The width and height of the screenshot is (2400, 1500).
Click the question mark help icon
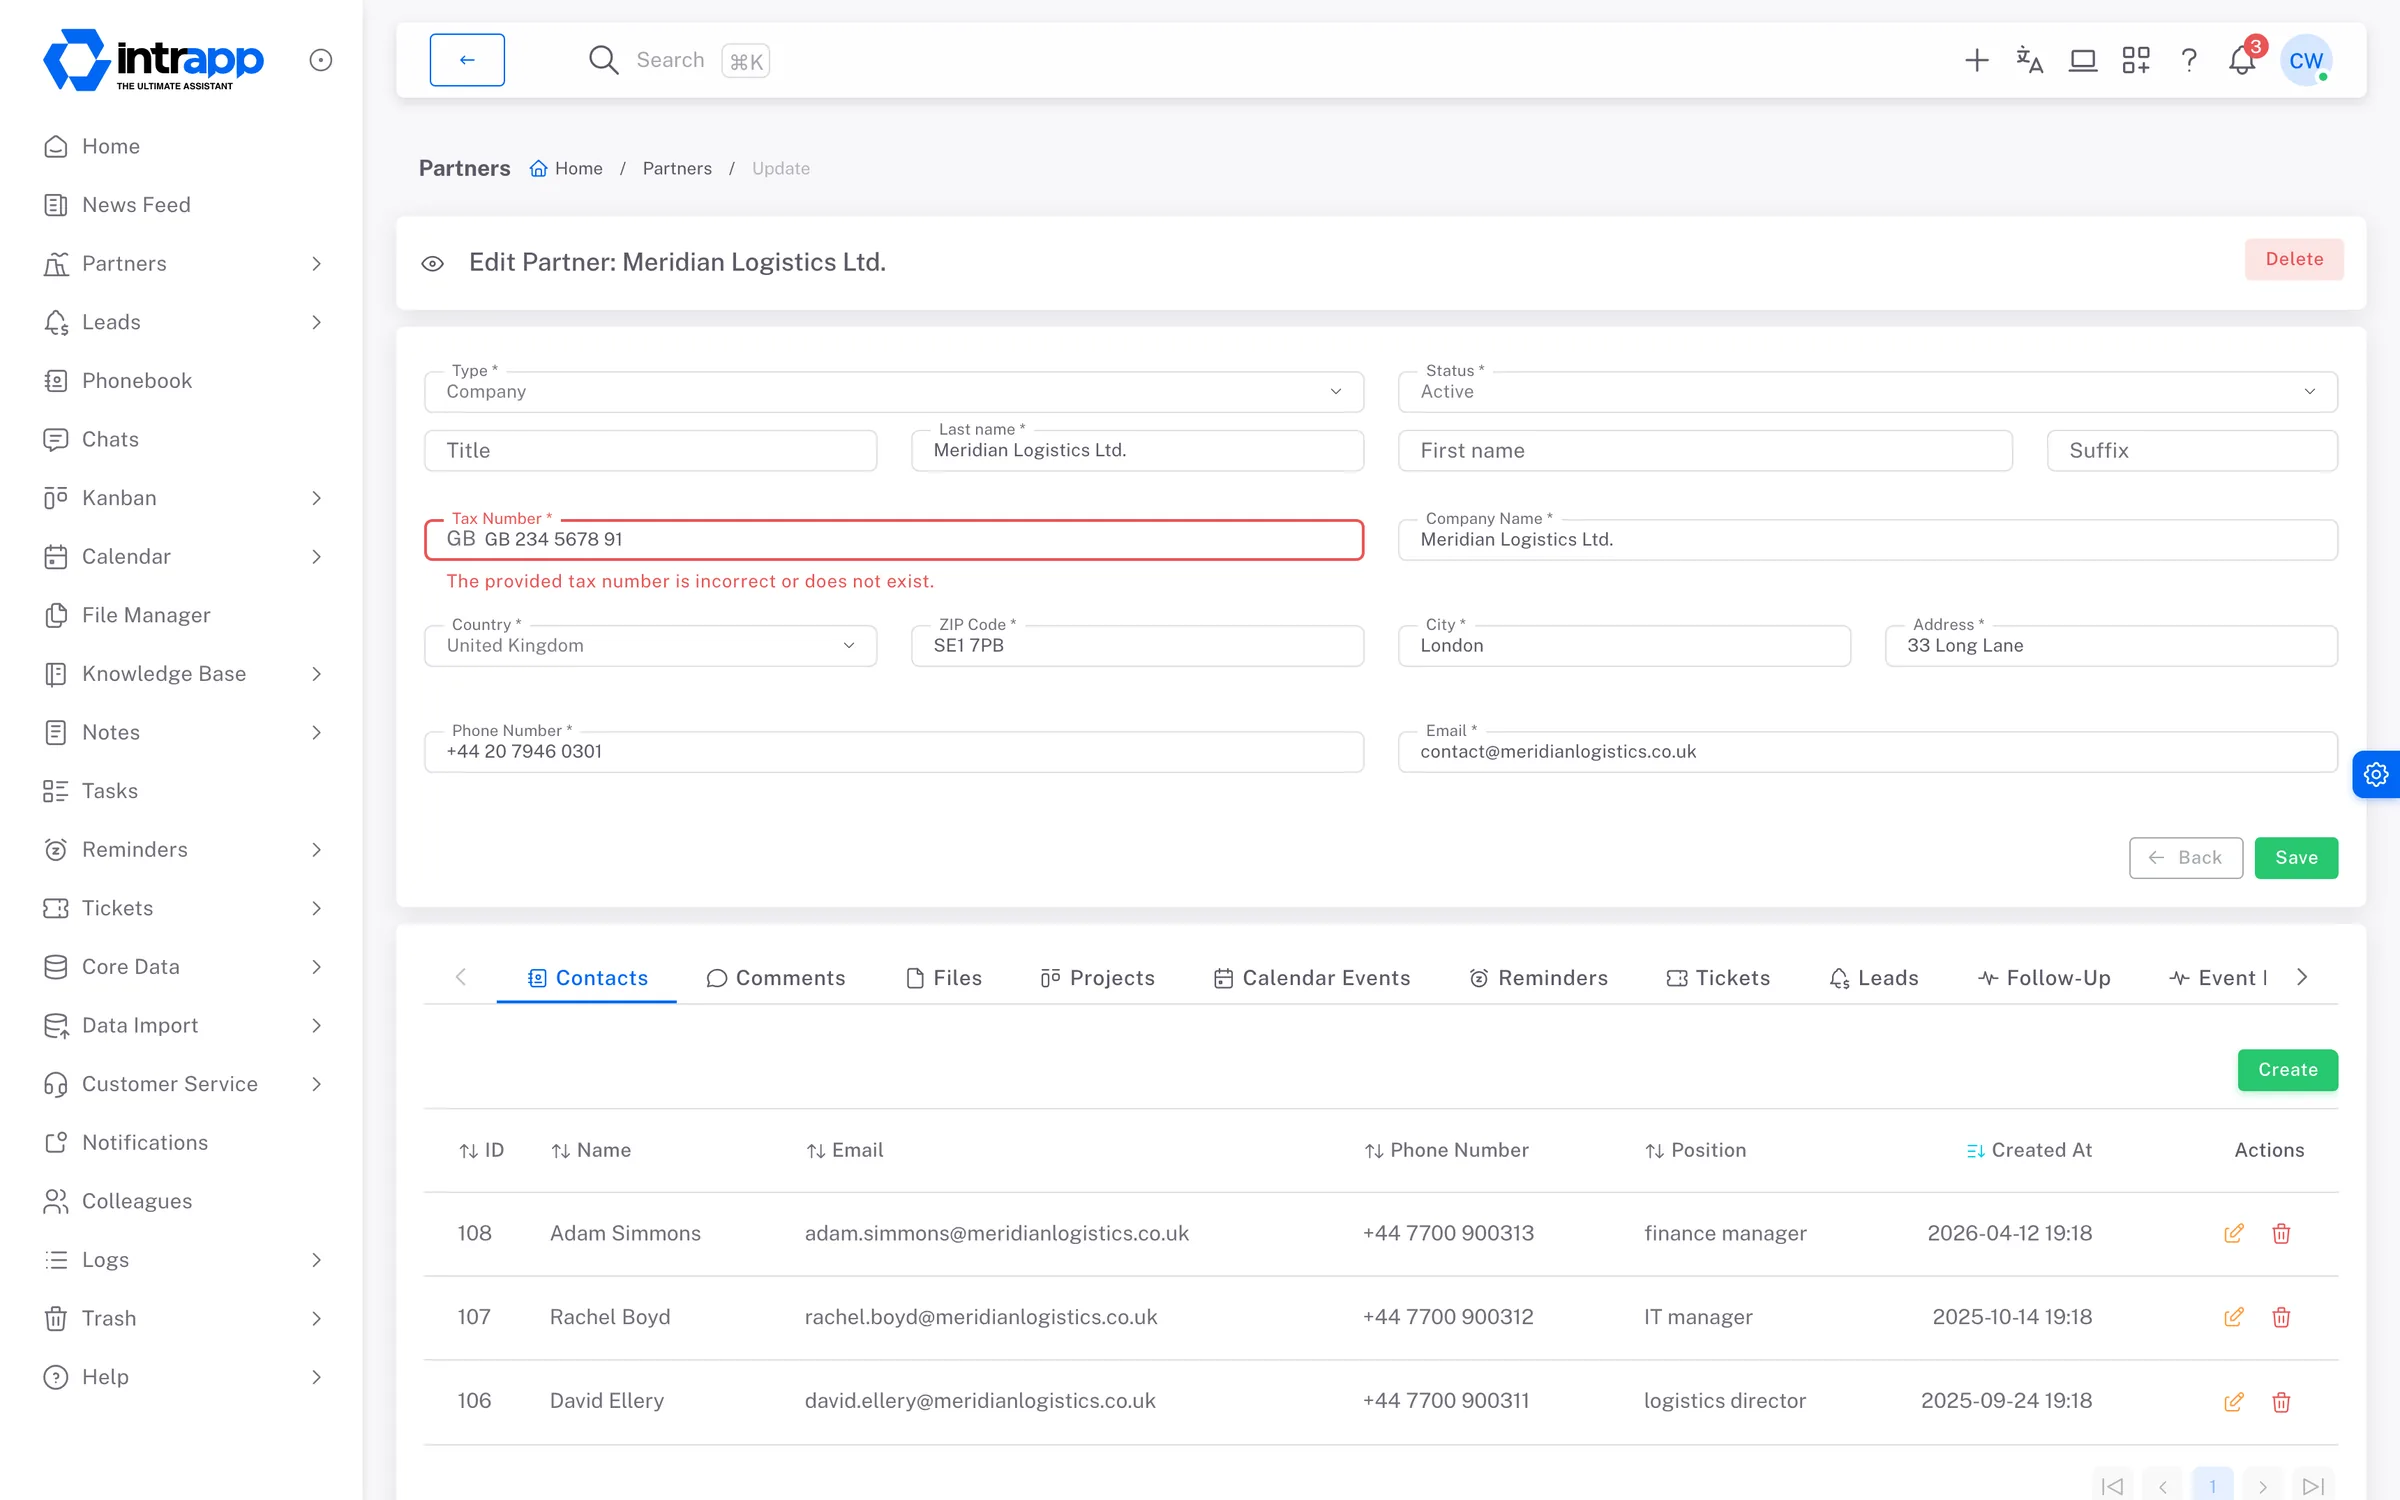click(x=2189, y=60)
